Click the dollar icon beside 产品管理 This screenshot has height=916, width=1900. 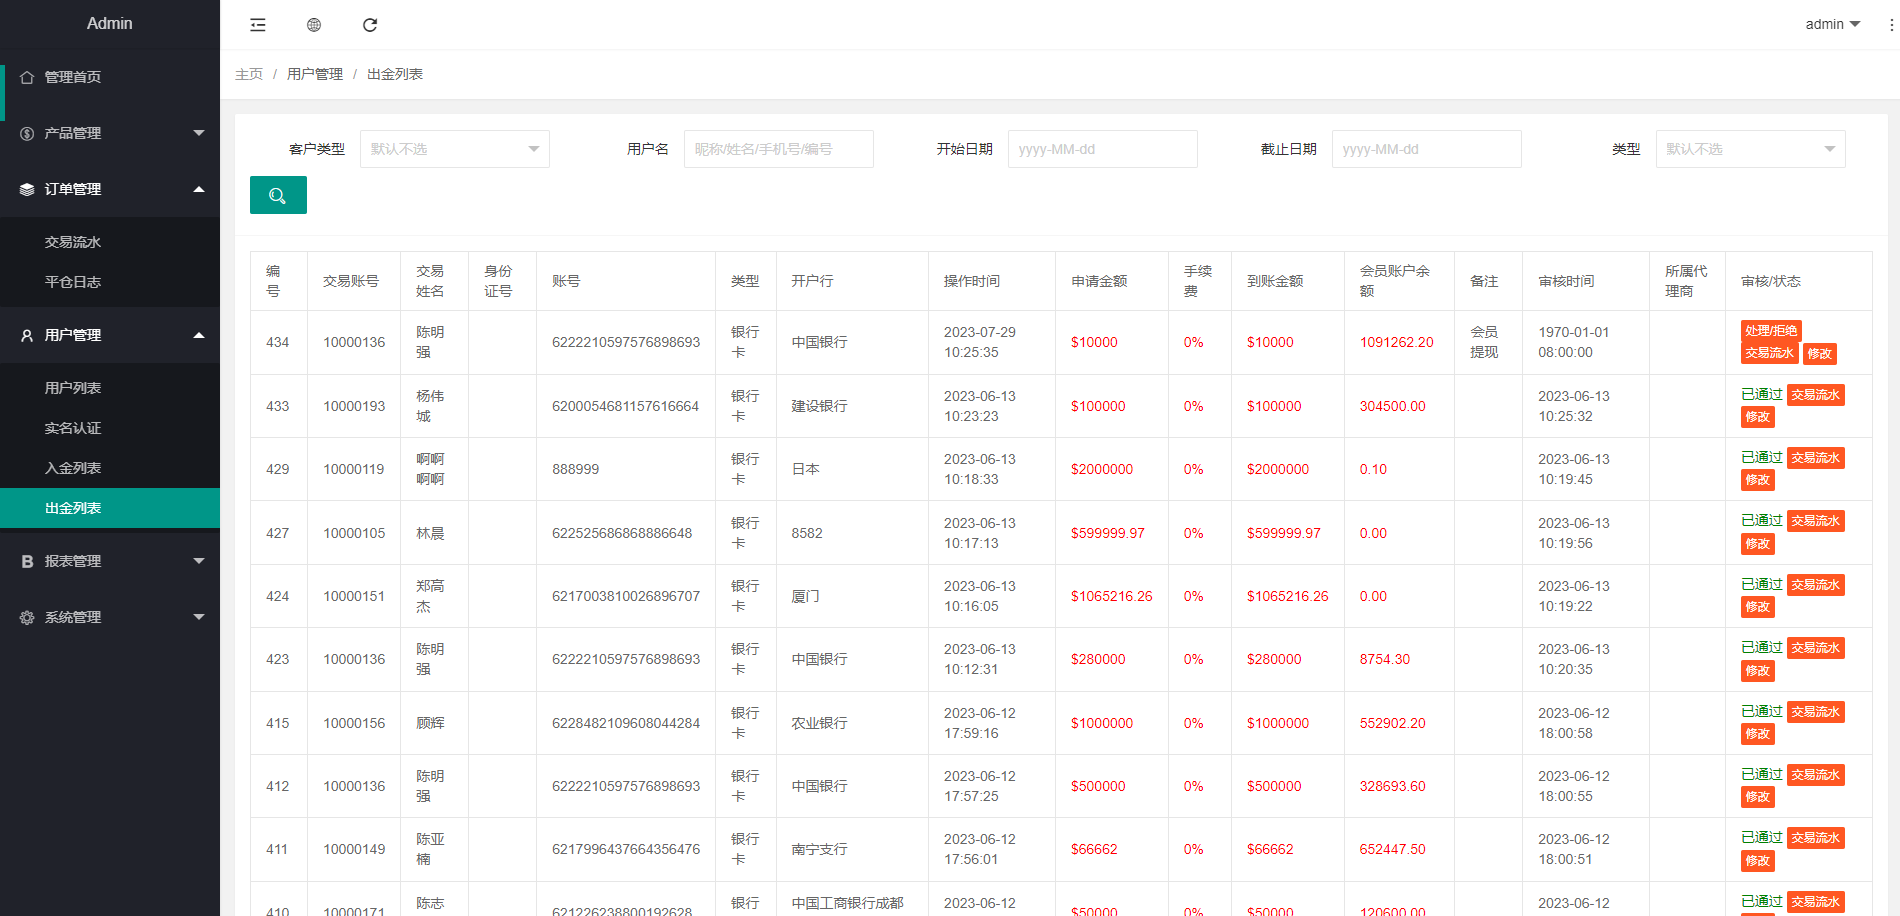[26, 132]
